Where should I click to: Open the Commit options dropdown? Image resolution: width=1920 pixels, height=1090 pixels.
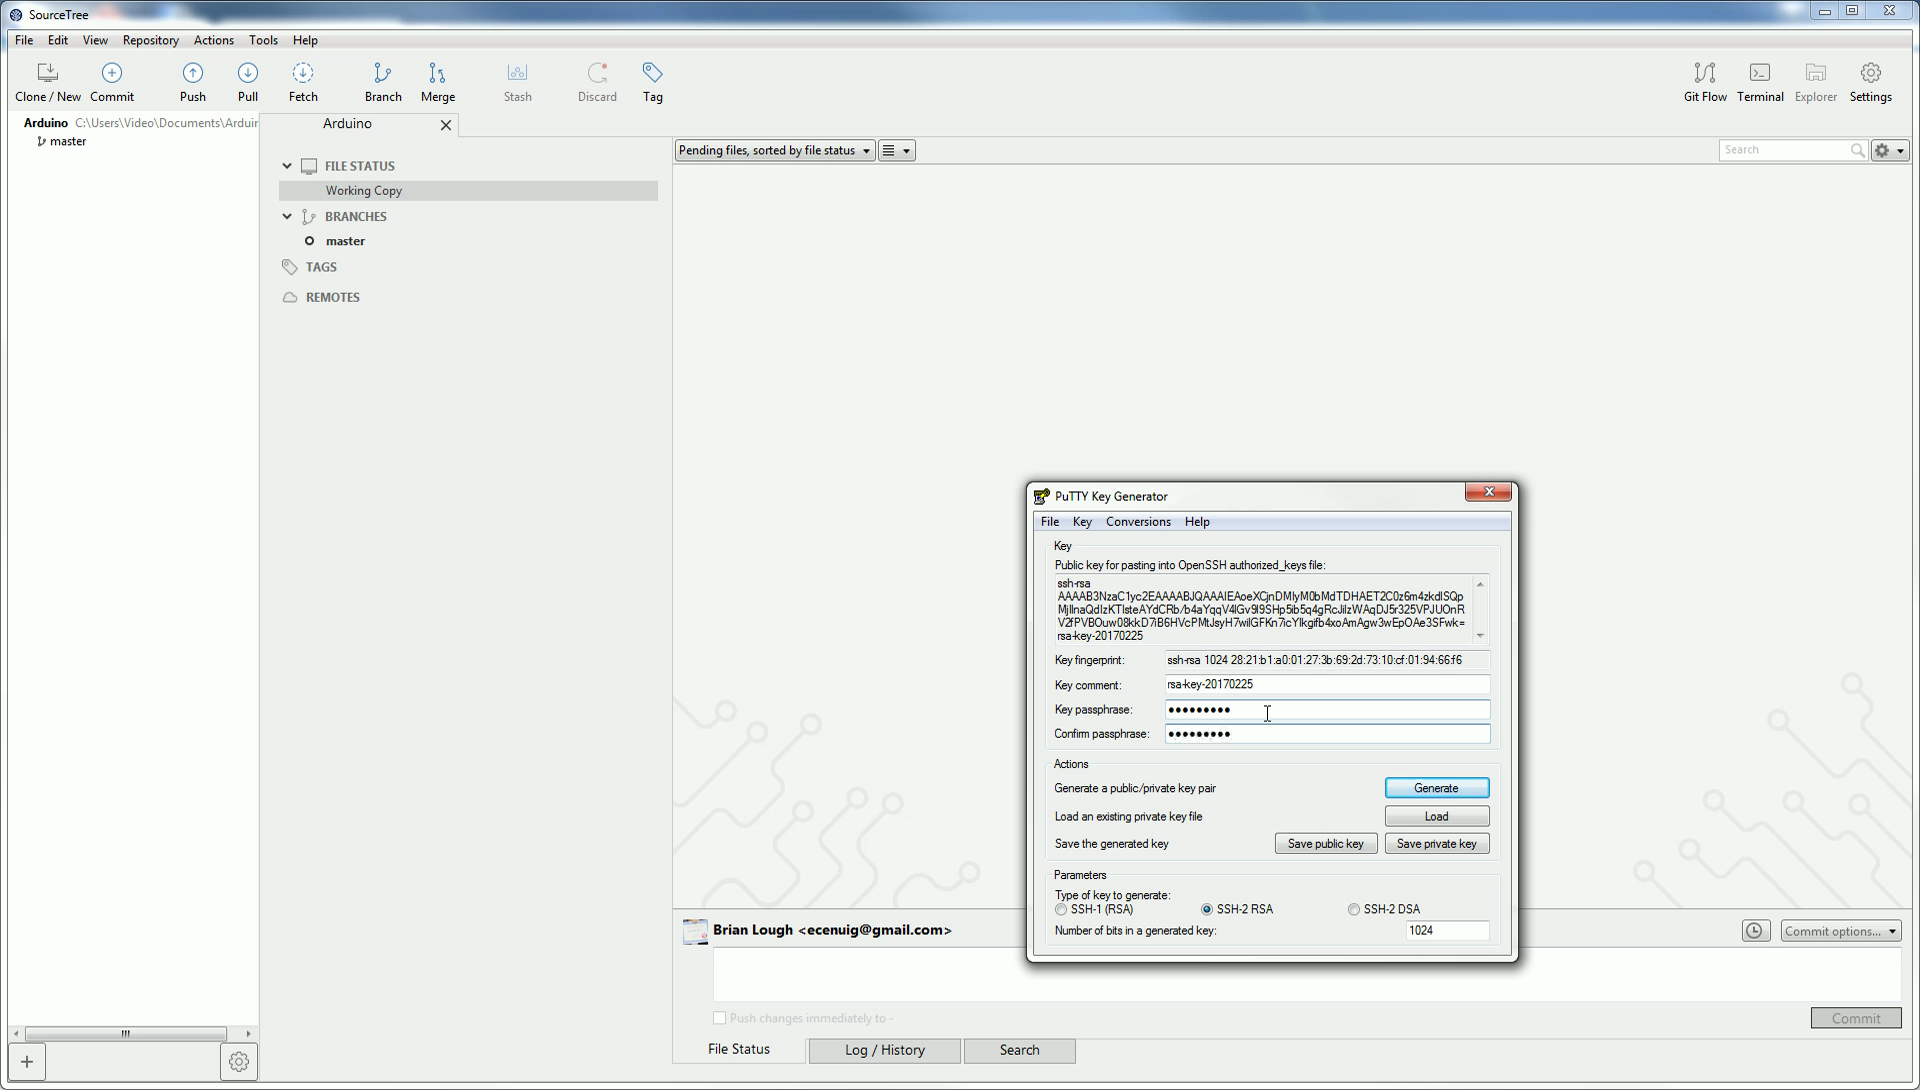[x=1840, y=931]
